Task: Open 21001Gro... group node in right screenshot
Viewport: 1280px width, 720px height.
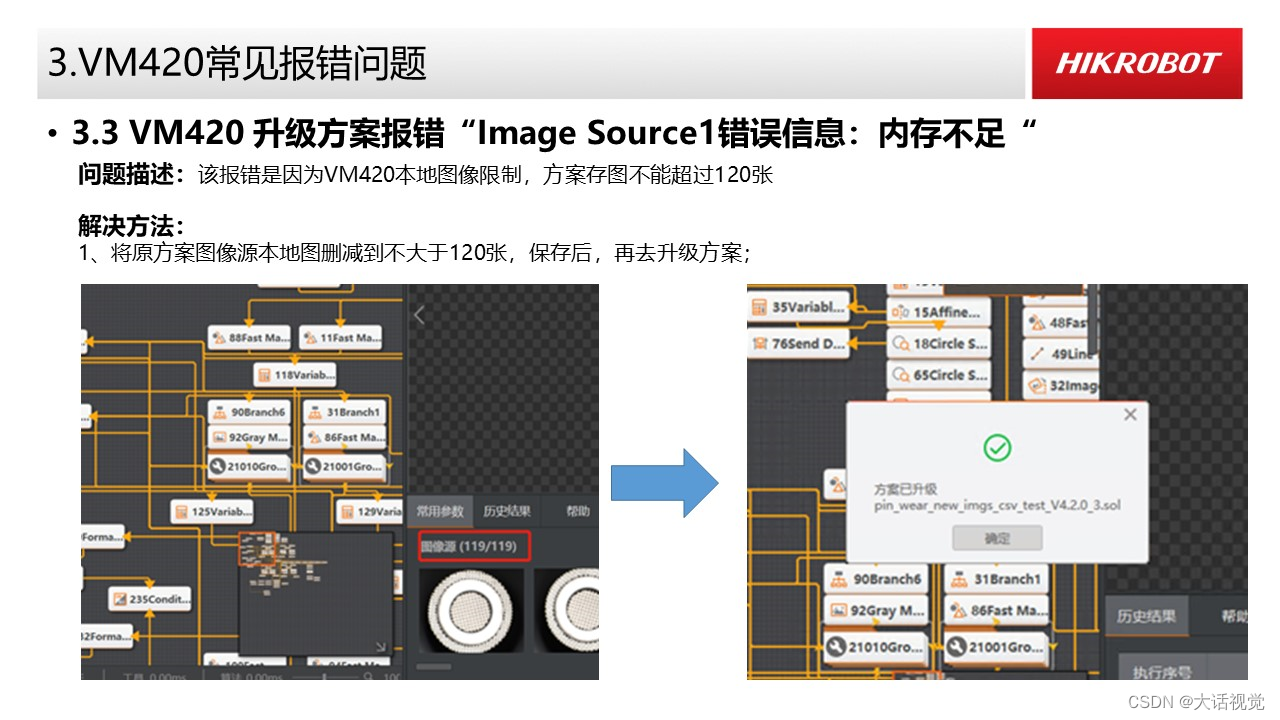Action: point(997,647)
